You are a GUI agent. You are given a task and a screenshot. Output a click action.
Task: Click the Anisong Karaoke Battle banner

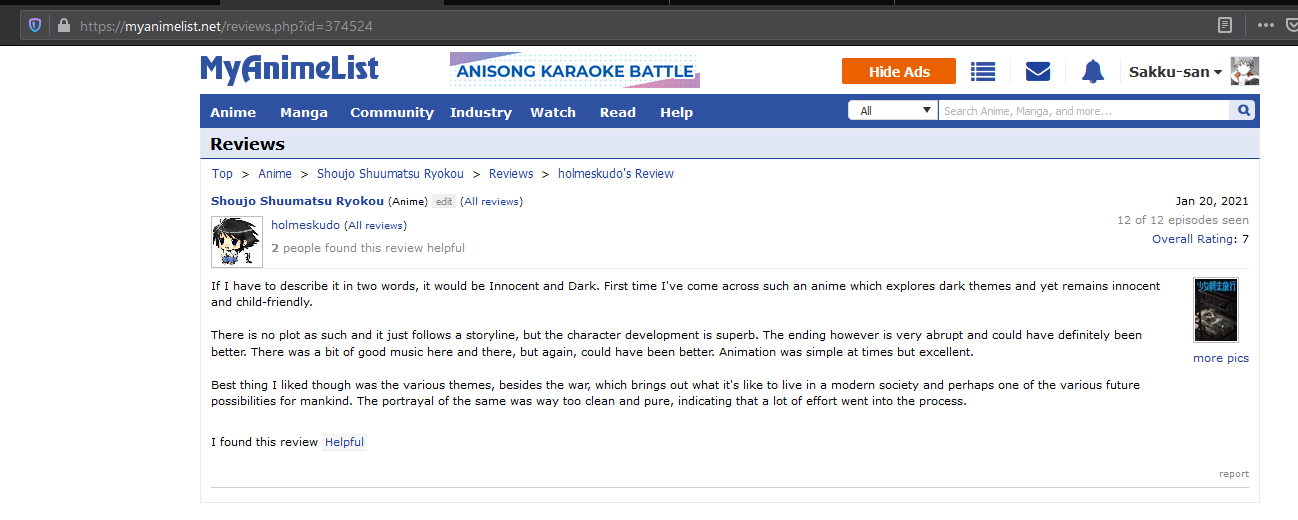(x=575, y=71)
